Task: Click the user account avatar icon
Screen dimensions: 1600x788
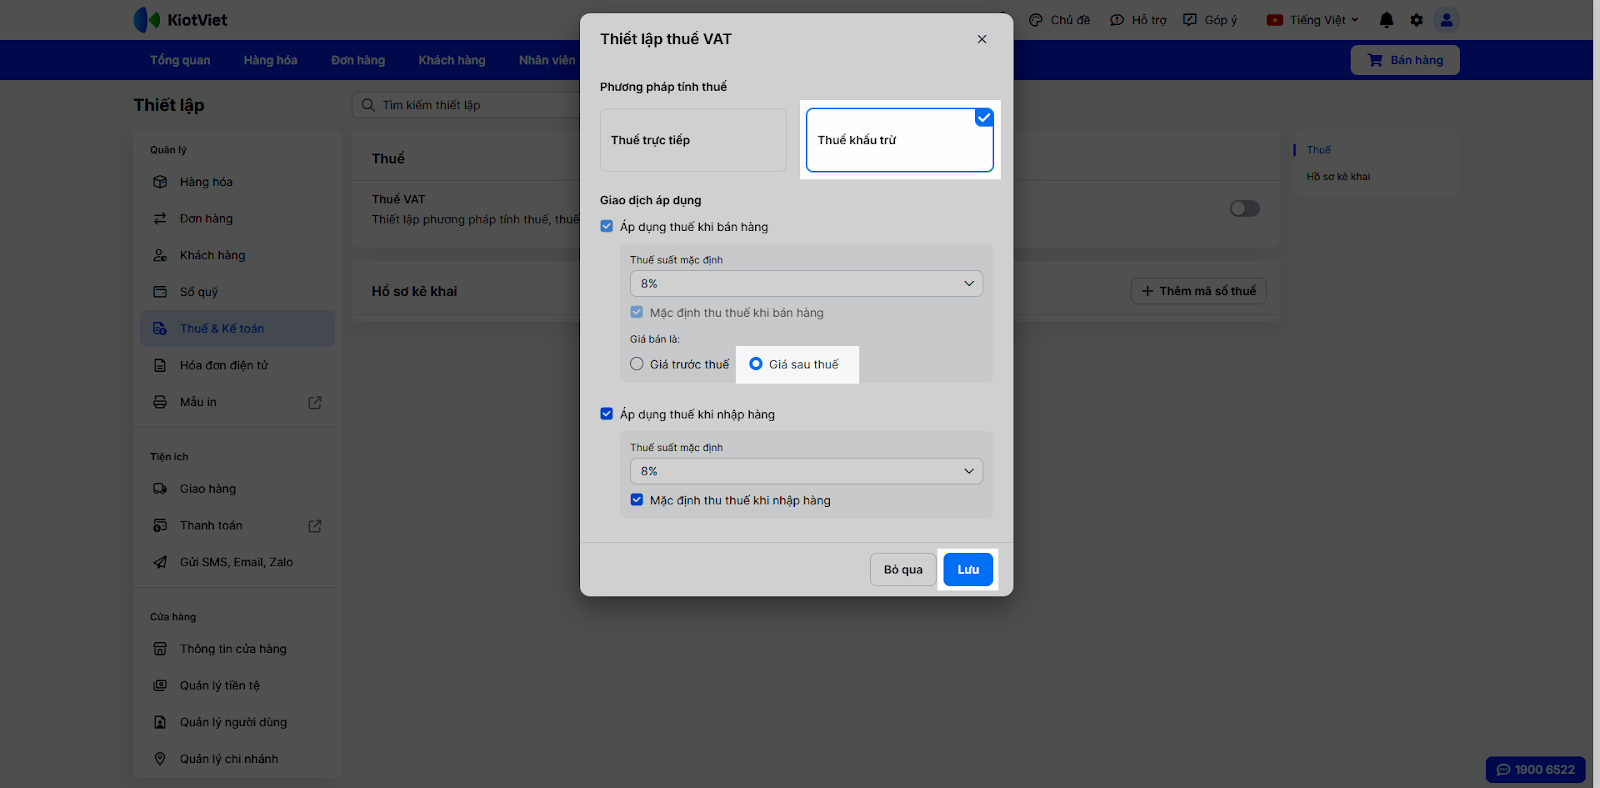Action: [1446, 20]
